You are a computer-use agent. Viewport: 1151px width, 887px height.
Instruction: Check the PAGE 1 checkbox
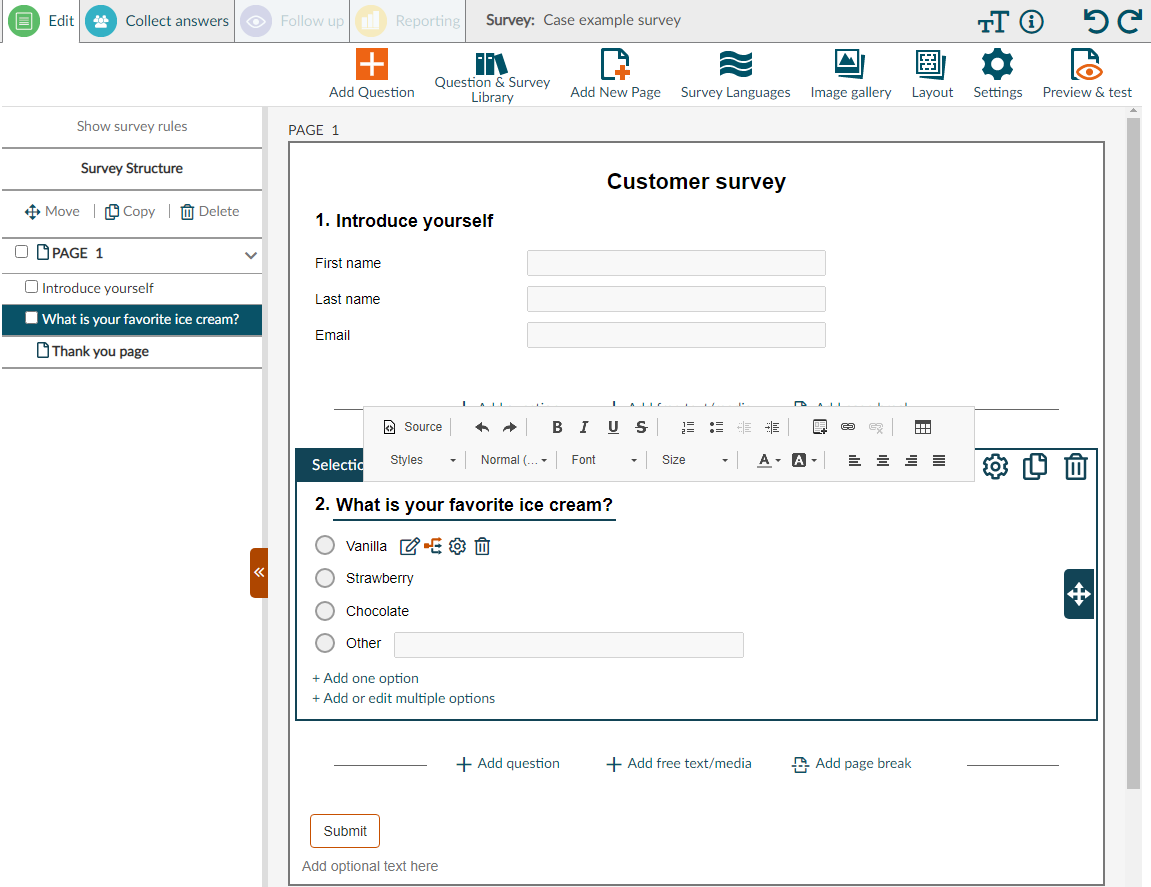[21, 252]
